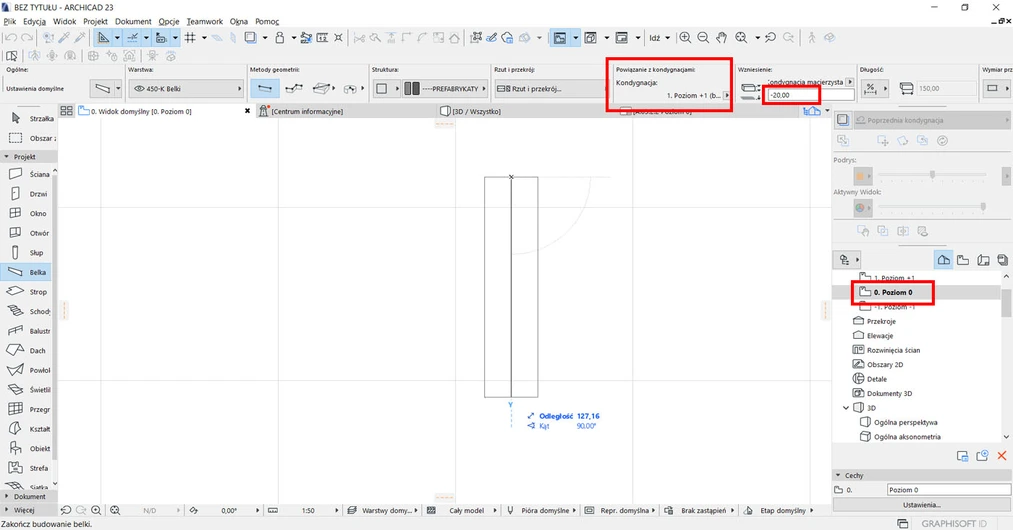Toggle the guide lines toolbar button
The width and height of the screenshot is (1013, 530).
click(103, 38)
